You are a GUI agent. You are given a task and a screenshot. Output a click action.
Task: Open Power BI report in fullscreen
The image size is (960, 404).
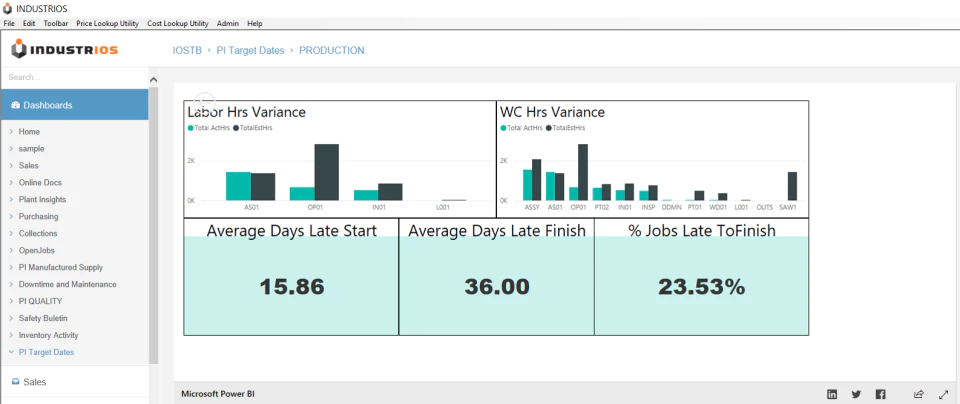[943, 394]
